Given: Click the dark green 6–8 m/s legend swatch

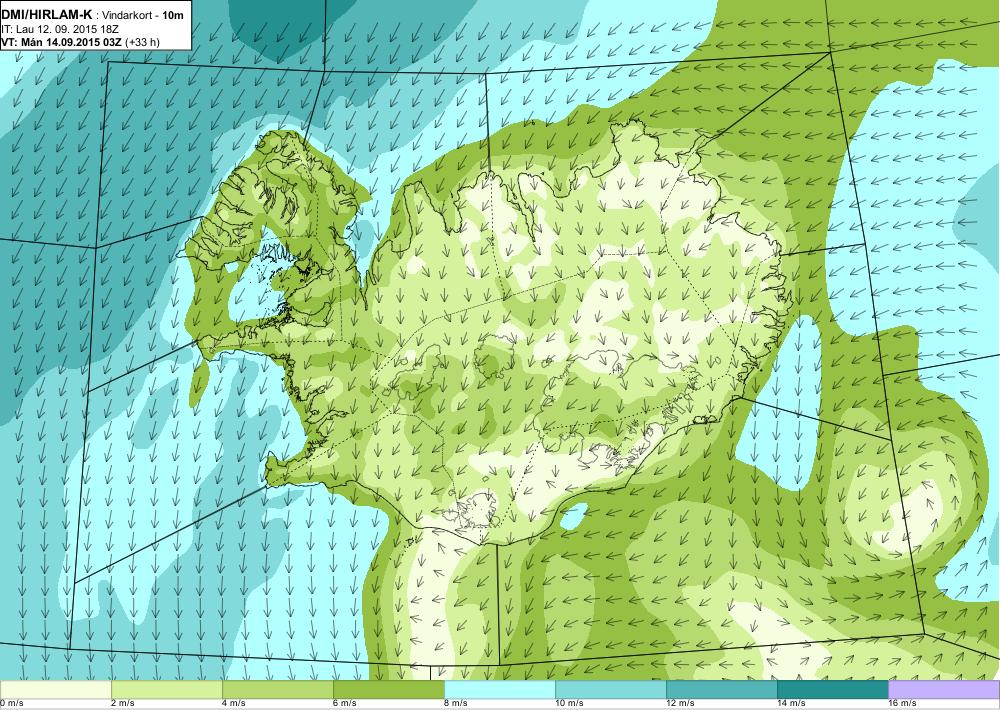Looking at the screenshot, I should tap(389, 690).
